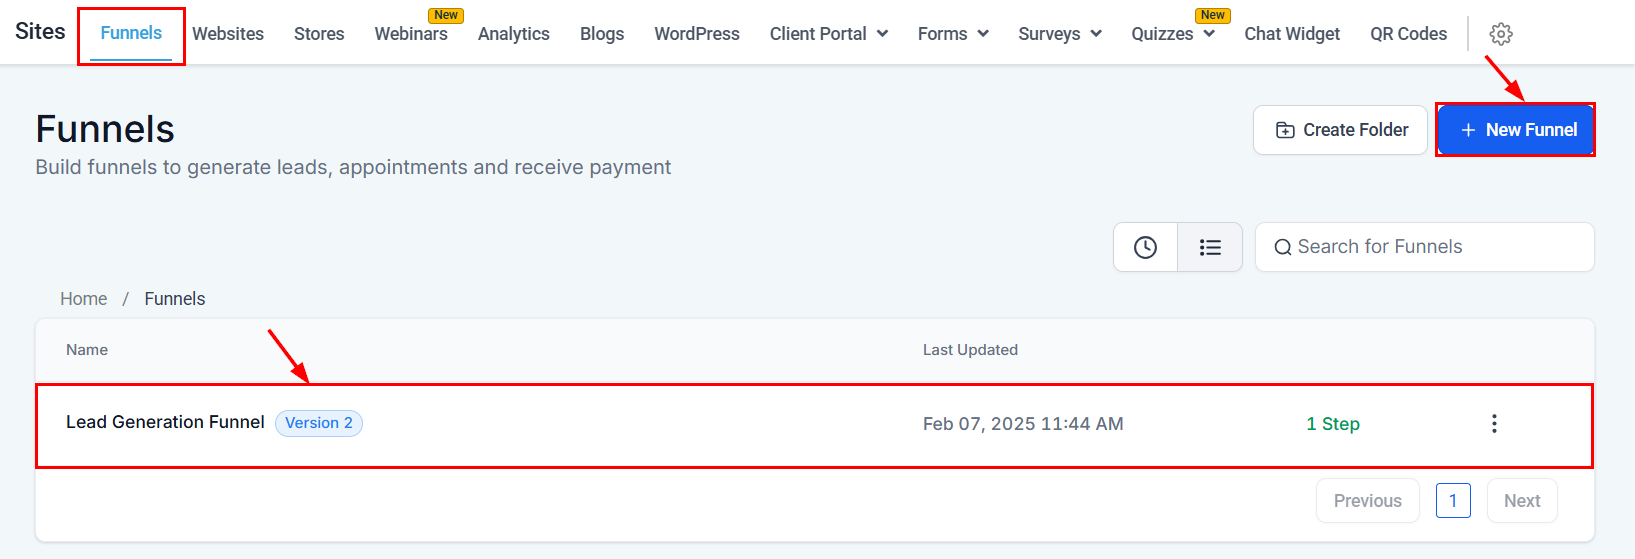Select page 1 in pagination
Viewport: 1635px width, 559px height.
[1452, 501]
